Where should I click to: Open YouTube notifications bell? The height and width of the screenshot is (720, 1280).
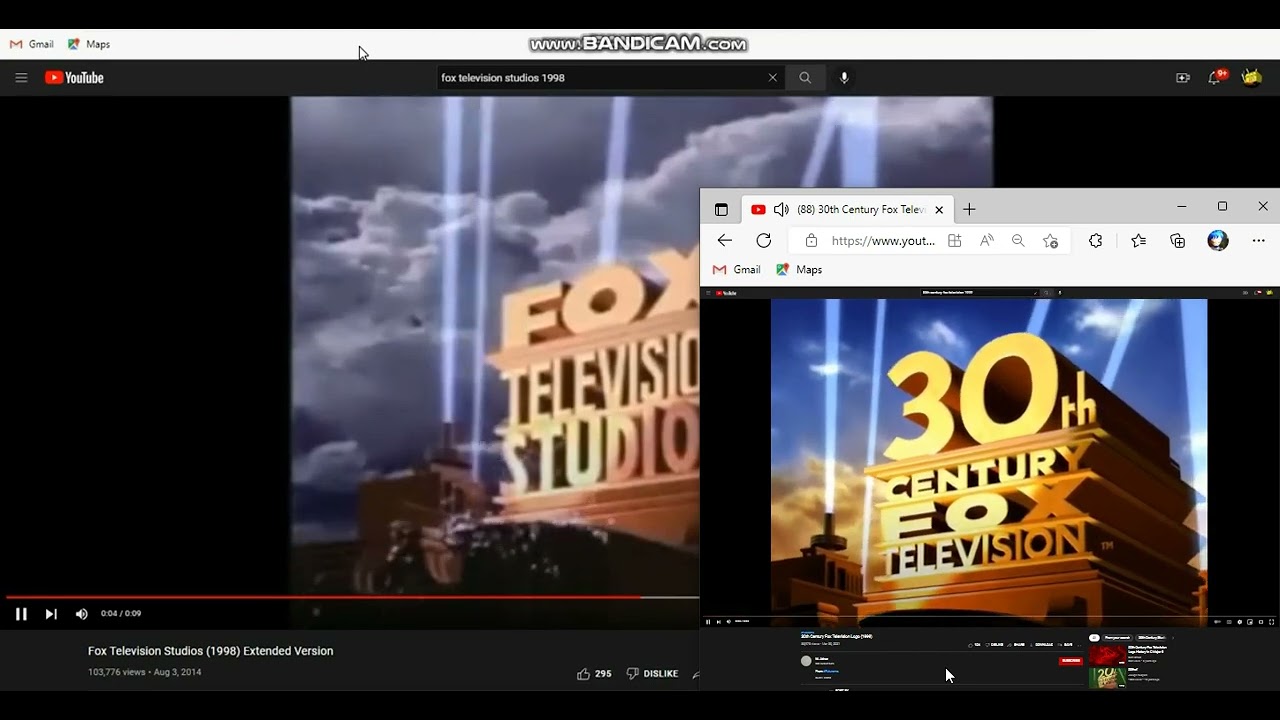pyautogui.click(x=1215, y=78)
